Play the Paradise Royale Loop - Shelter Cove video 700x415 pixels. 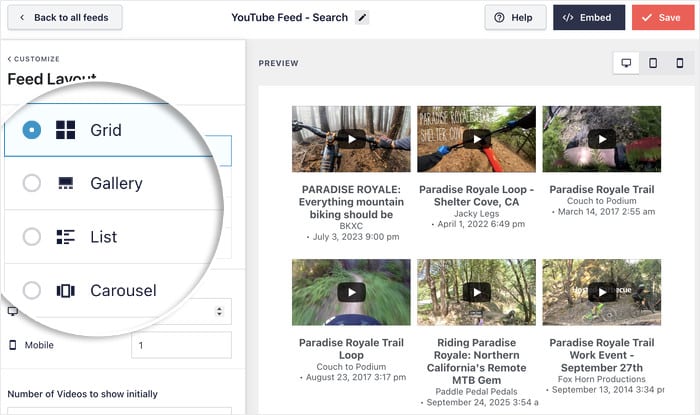476,139
